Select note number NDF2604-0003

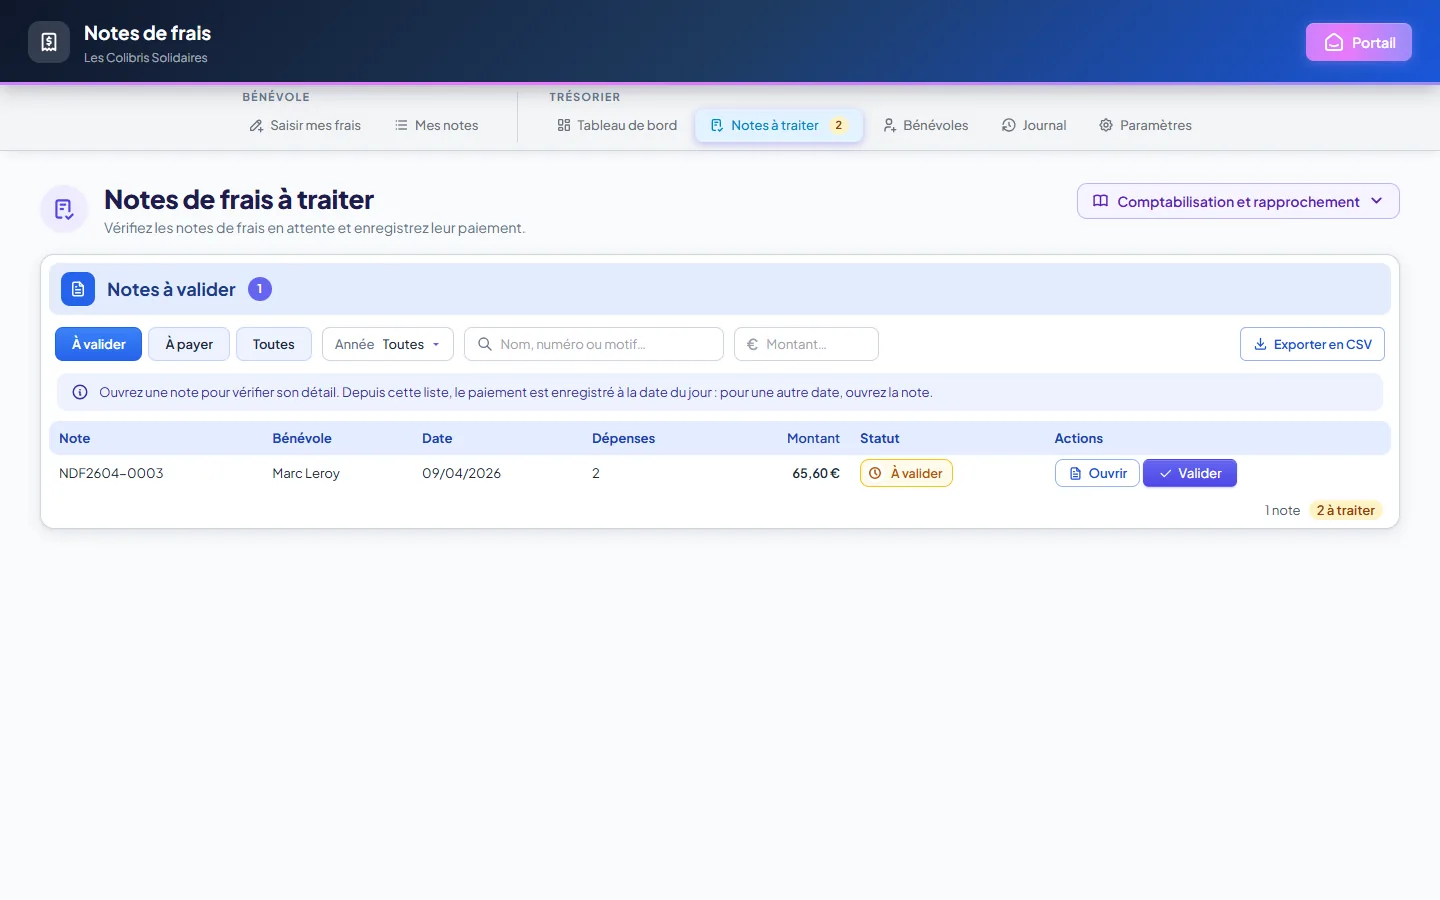tap(111, 473)
